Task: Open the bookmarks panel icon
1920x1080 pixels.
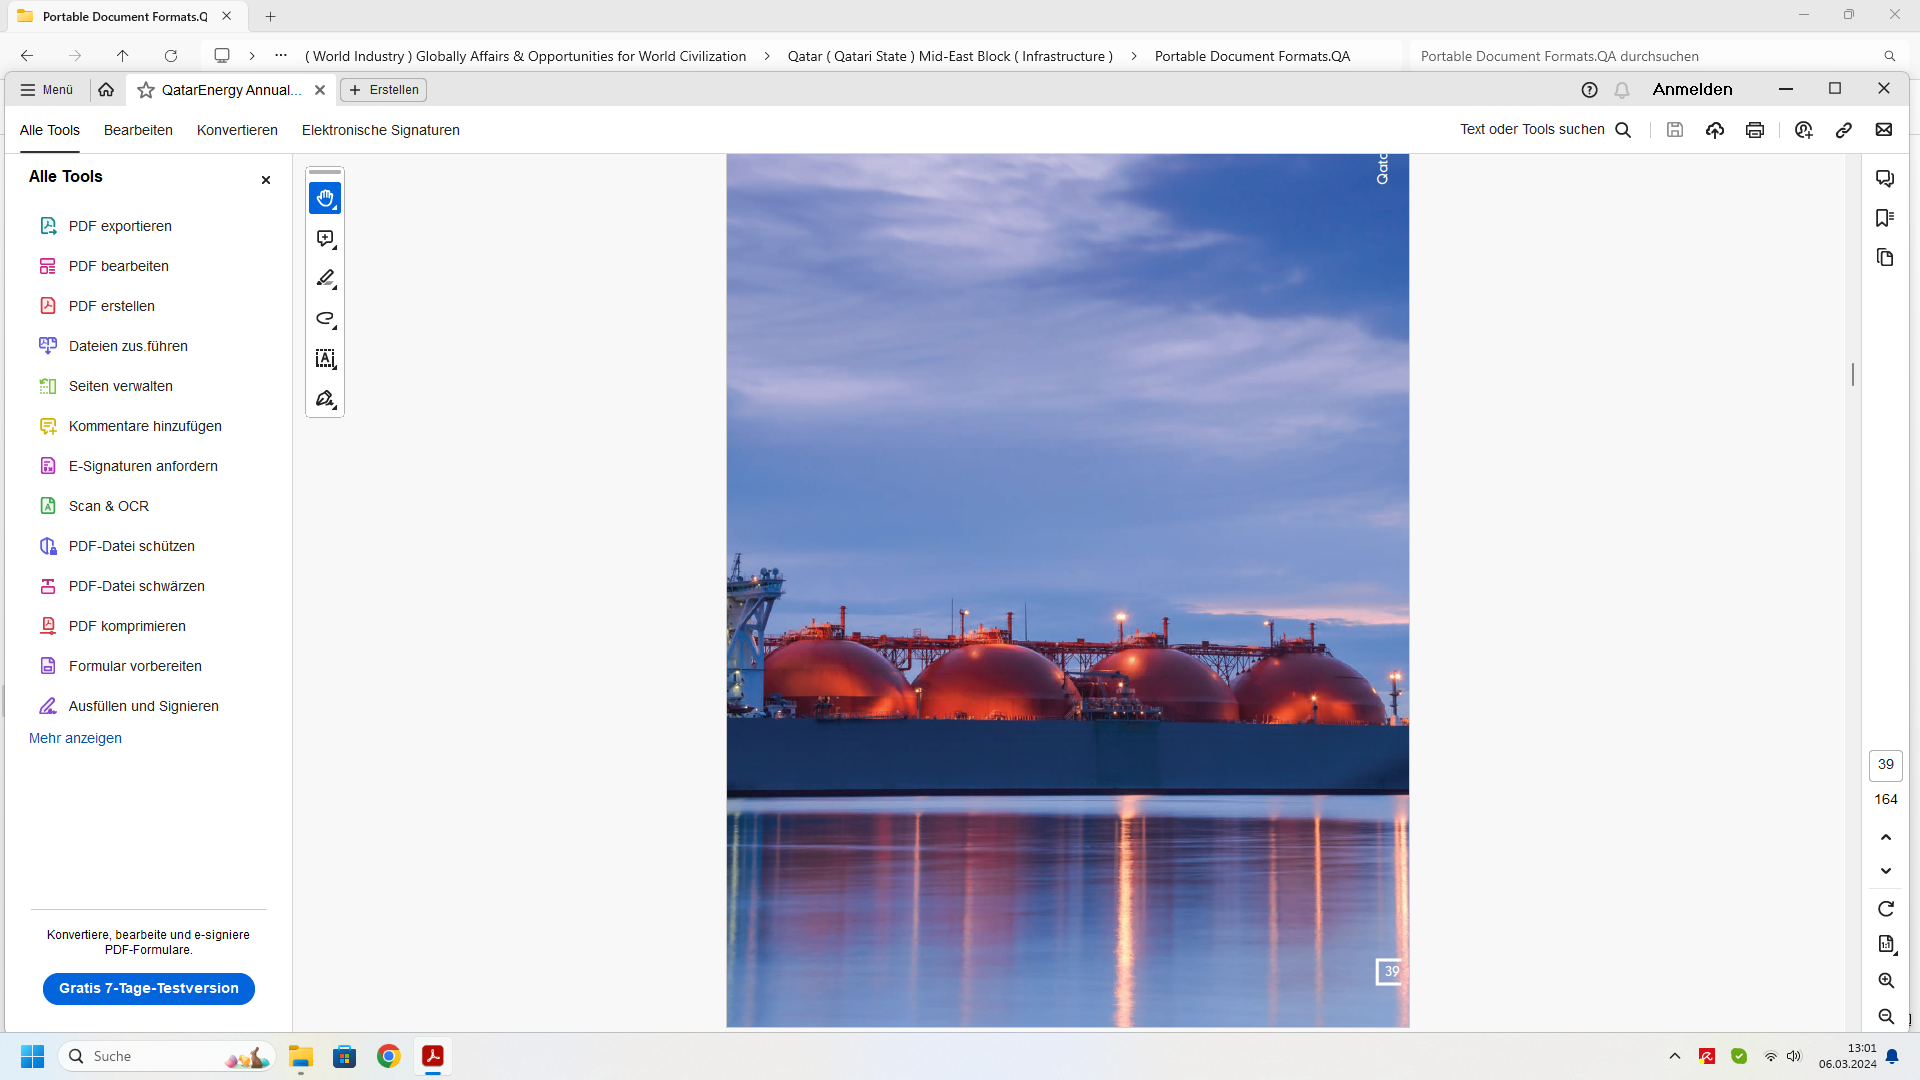Action: (1885, 218)
